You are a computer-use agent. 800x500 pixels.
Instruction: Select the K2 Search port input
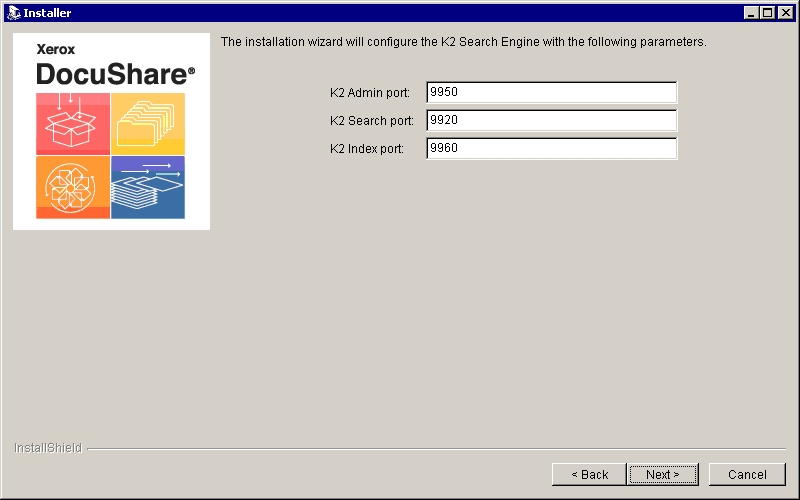552,120
